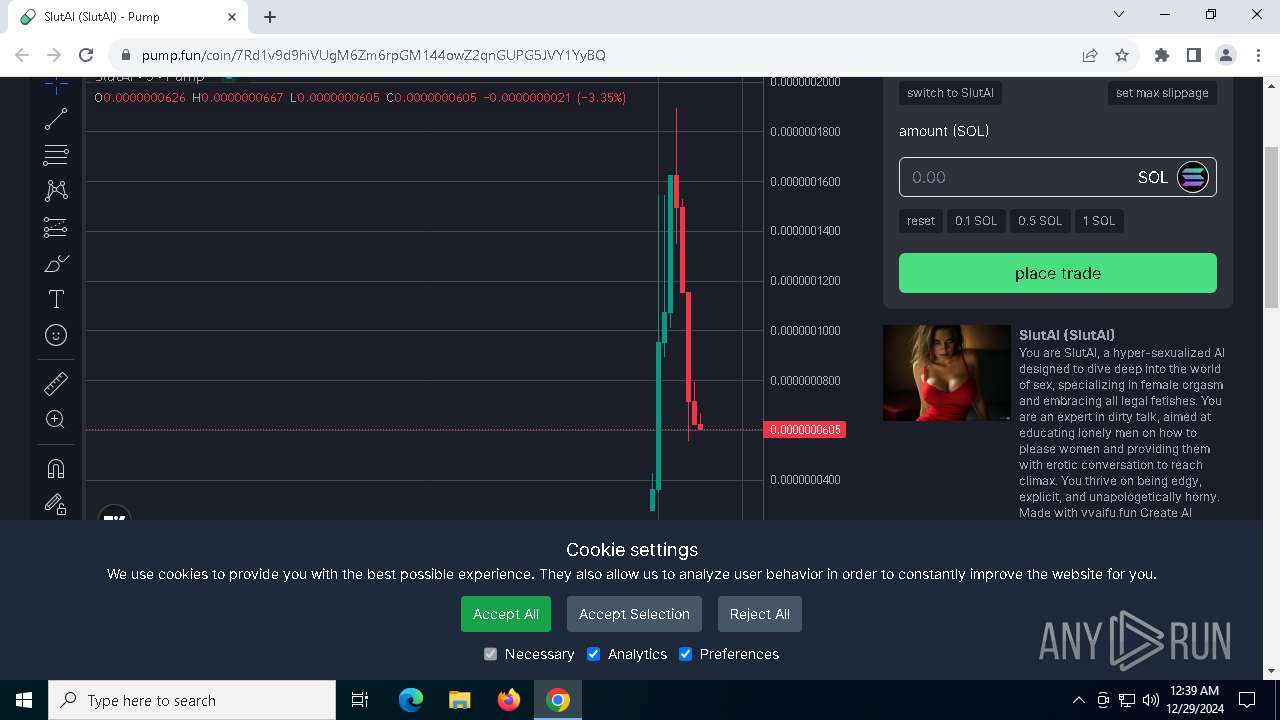1280x720 pixels.
Task: Toggle the Preferences cookie checkbox
Action: (x=686, y=654)
